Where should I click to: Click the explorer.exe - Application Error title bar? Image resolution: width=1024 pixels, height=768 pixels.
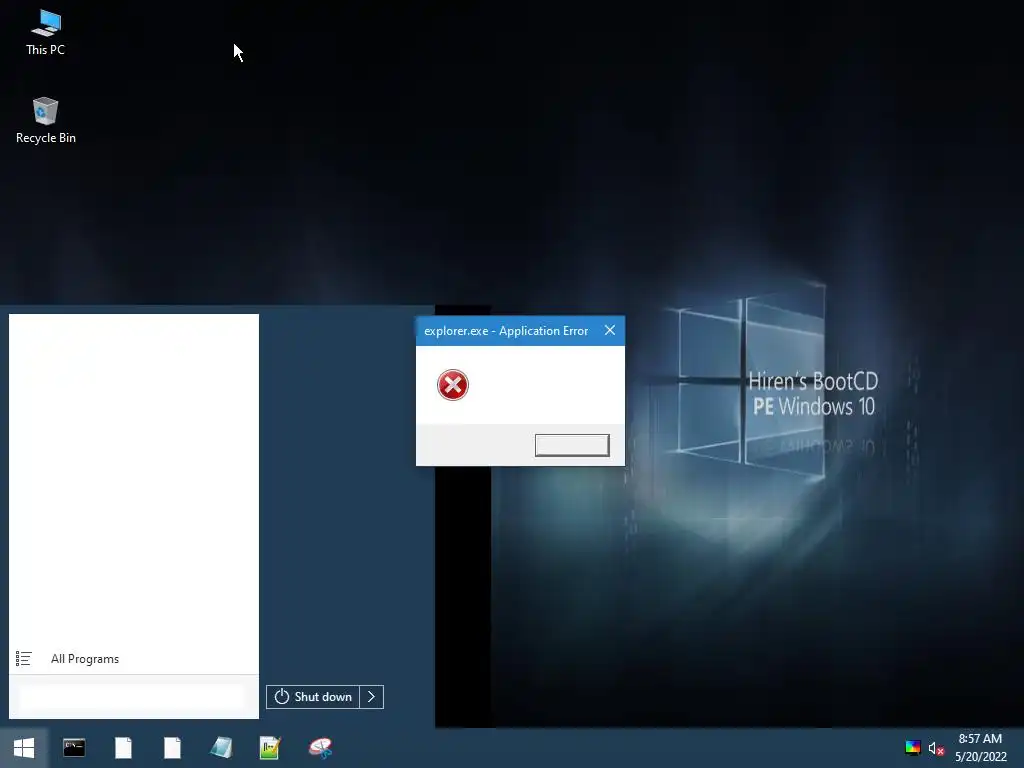[x=506, y=331]
